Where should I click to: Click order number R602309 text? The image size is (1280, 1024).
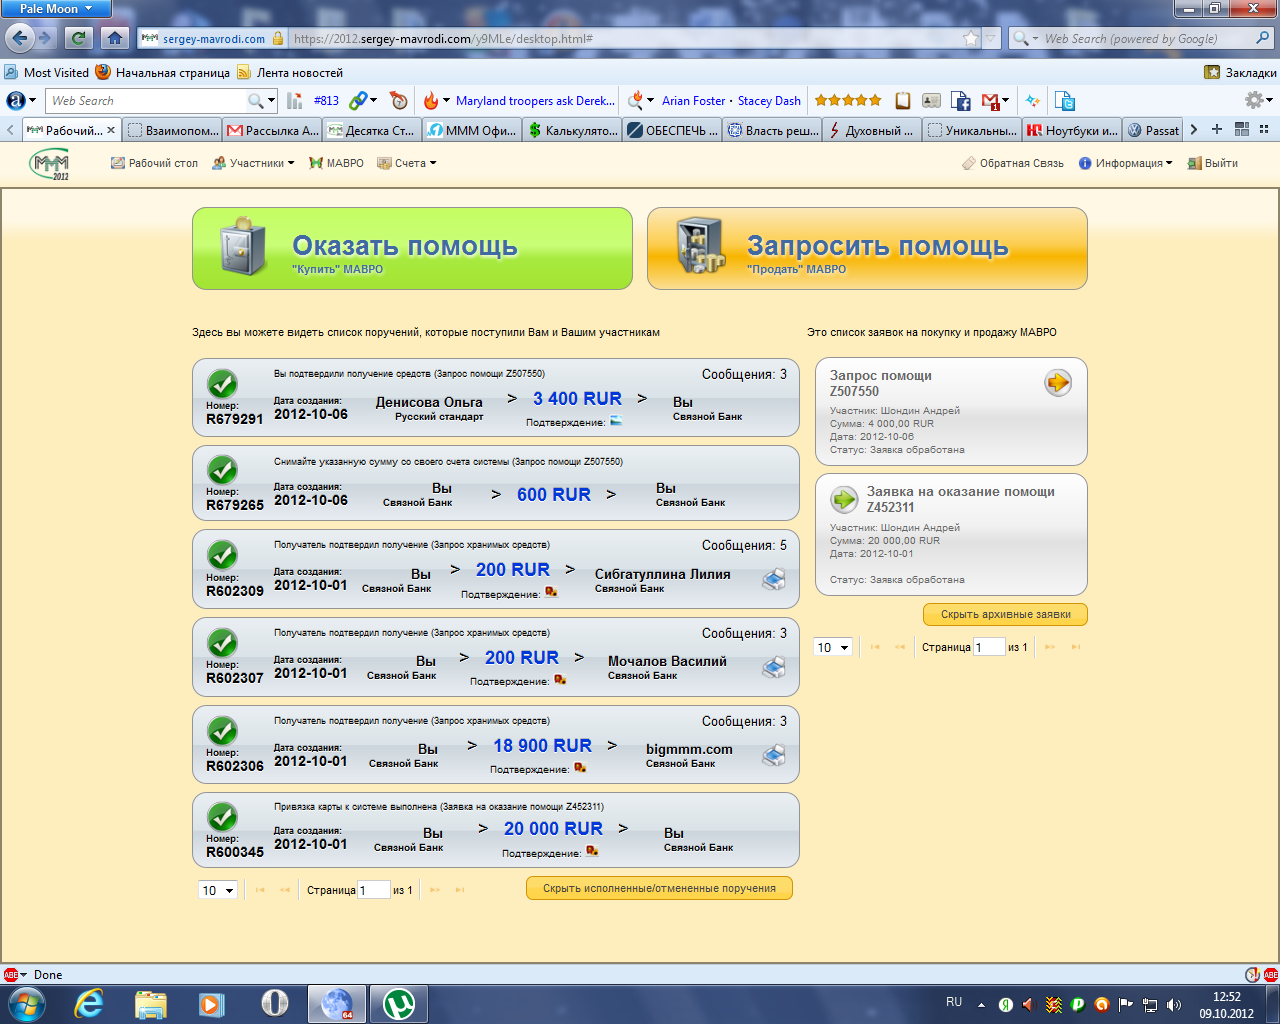tap(235, 591)
